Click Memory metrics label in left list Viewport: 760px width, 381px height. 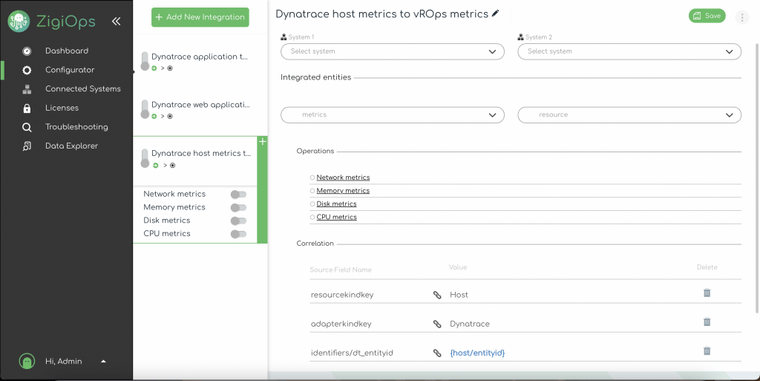(x=174, y=207)
